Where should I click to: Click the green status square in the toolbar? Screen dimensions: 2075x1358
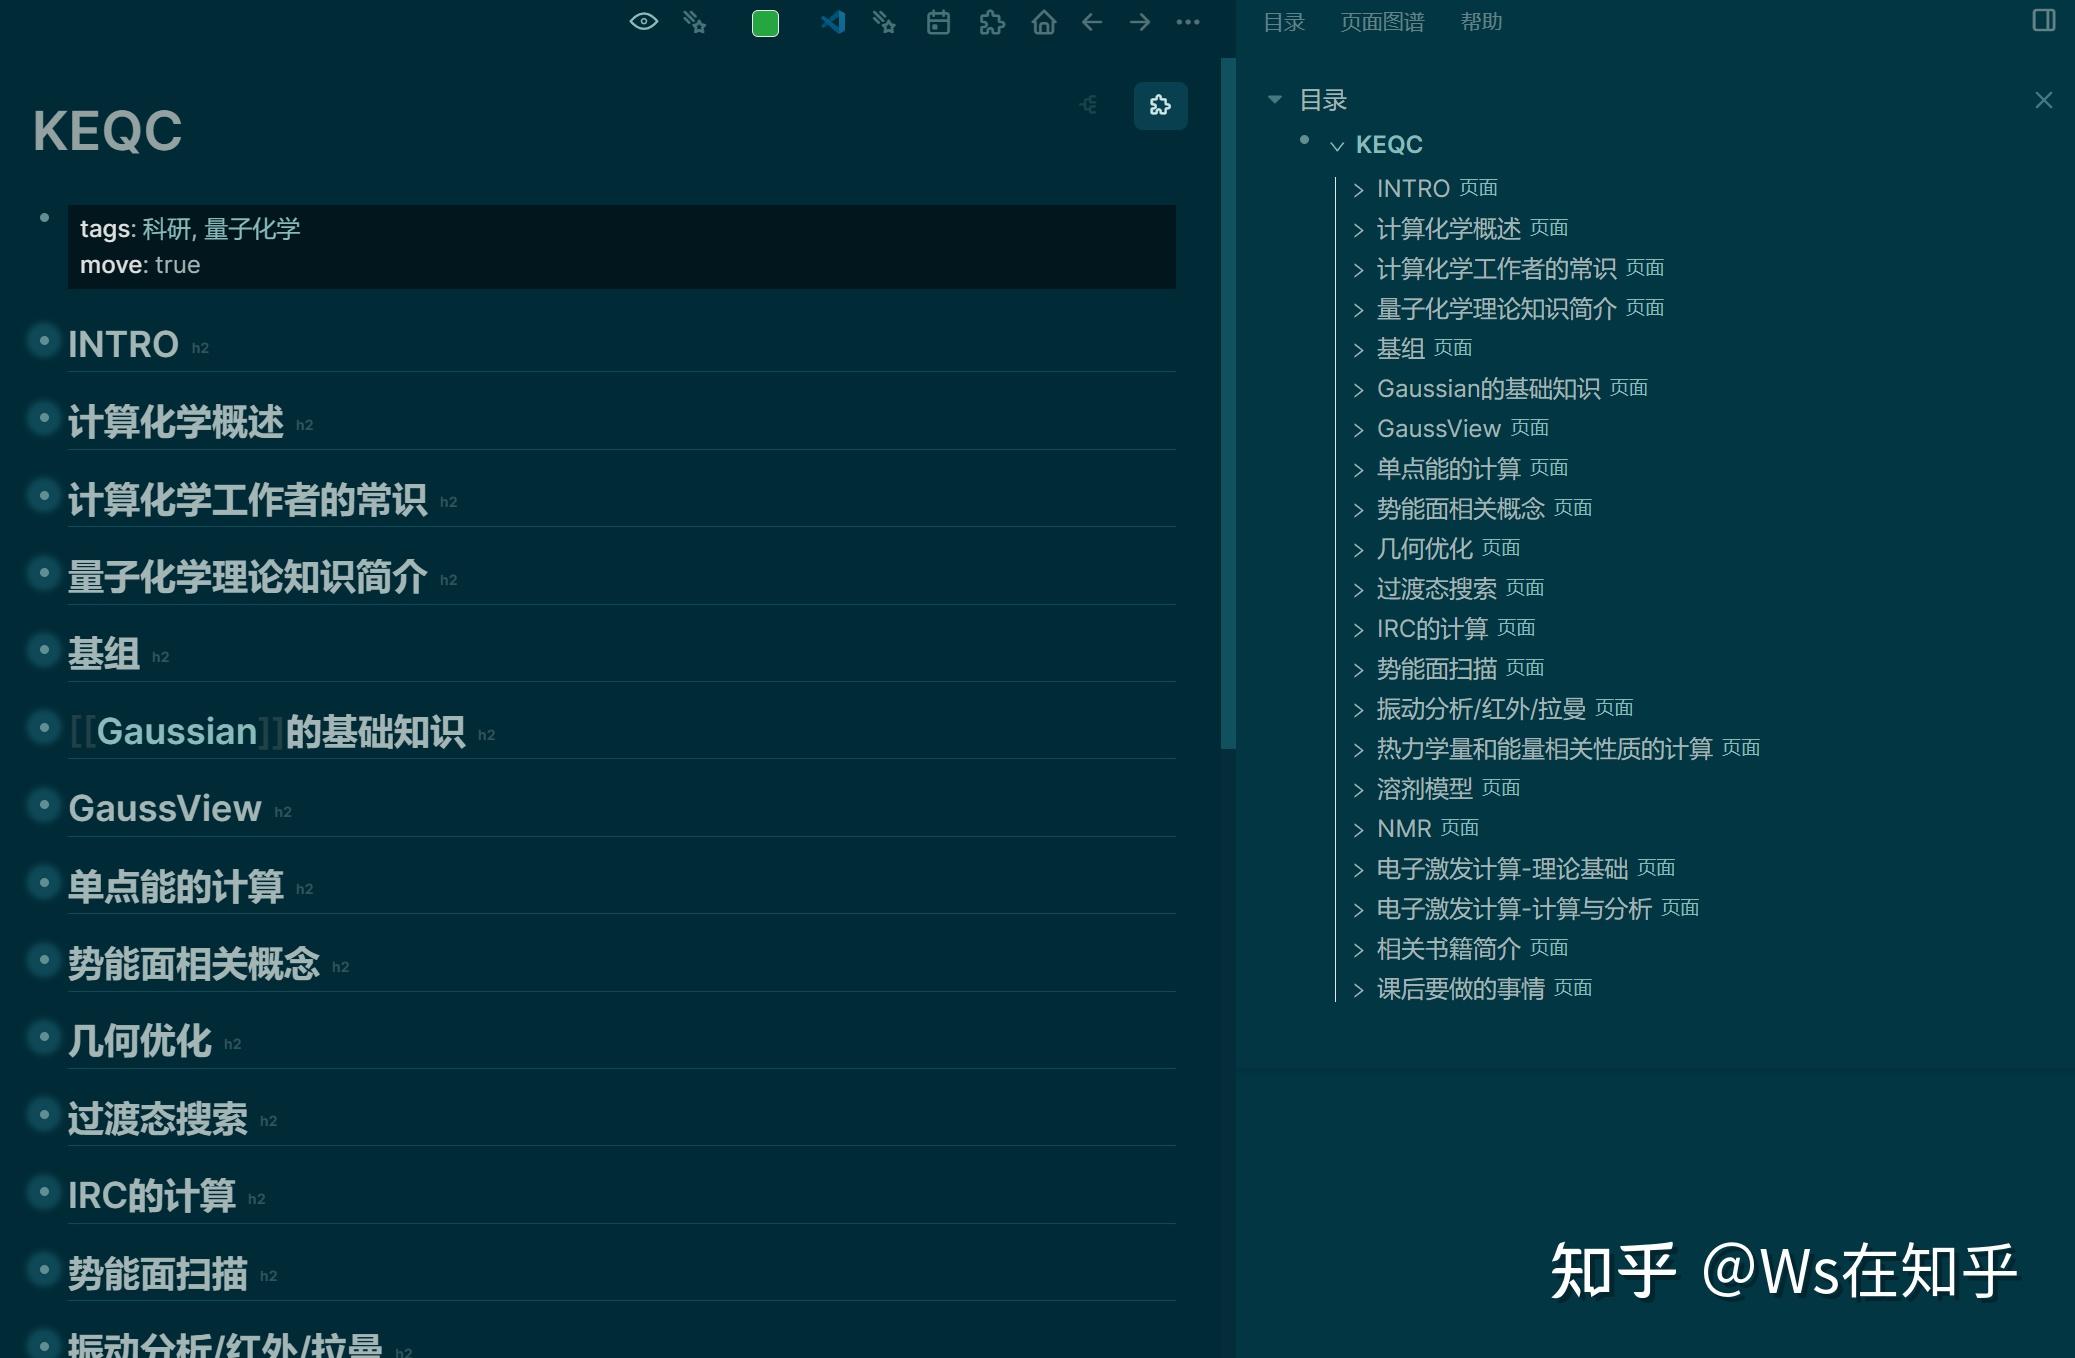[x=764, y=21]
